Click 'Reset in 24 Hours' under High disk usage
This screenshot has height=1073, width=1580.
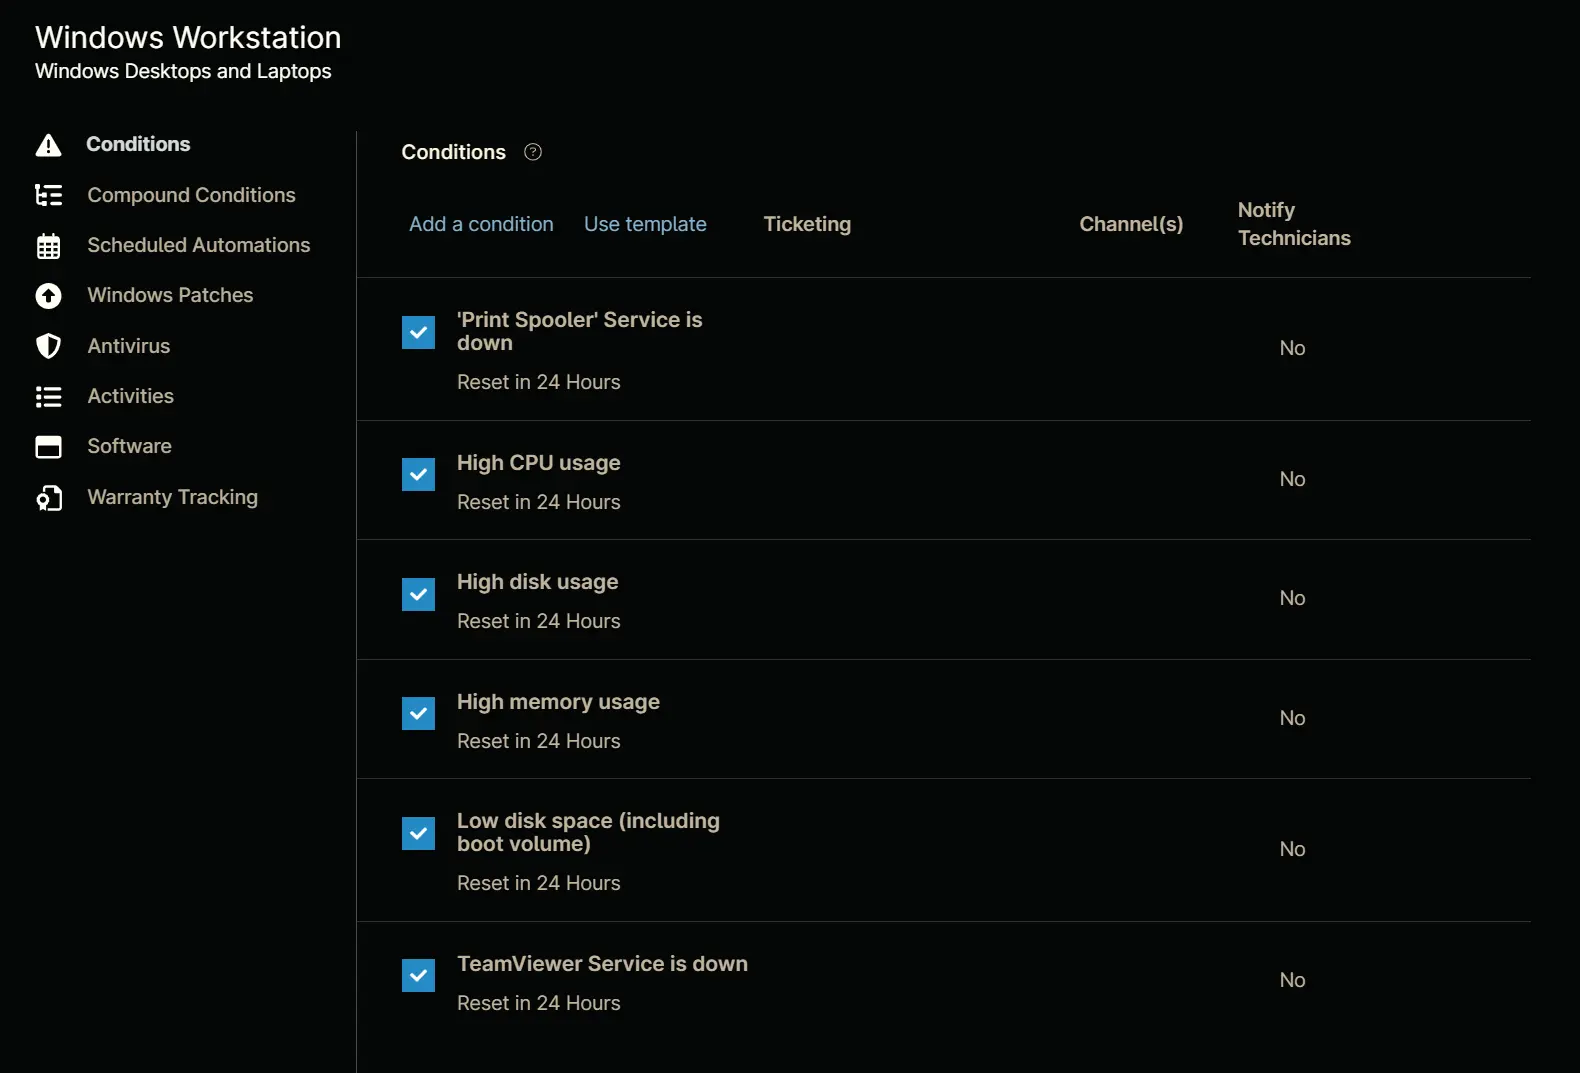539,621
